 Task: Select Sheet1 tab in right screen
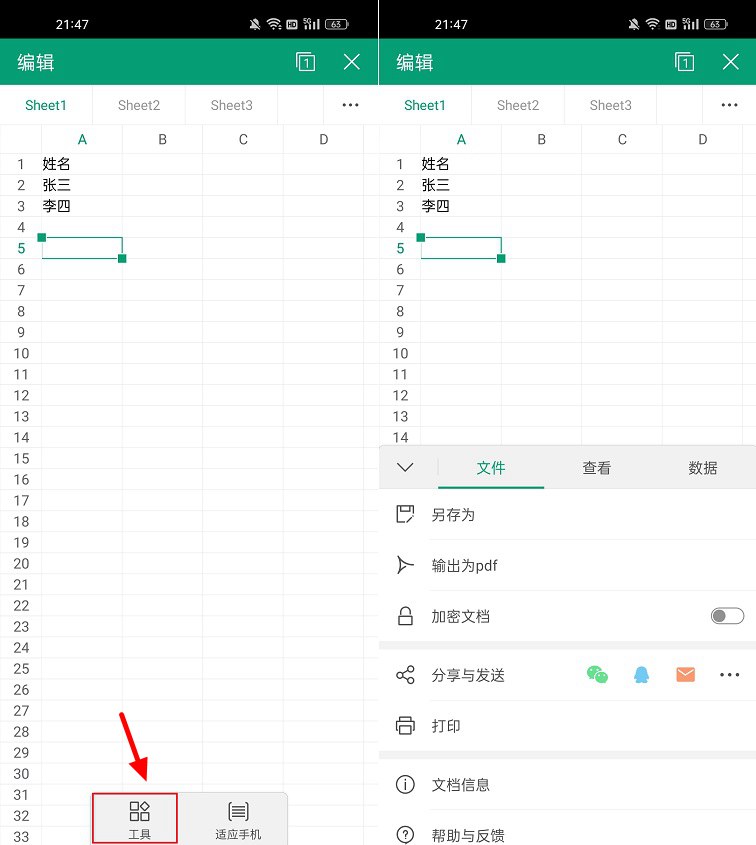pos(425,105)
